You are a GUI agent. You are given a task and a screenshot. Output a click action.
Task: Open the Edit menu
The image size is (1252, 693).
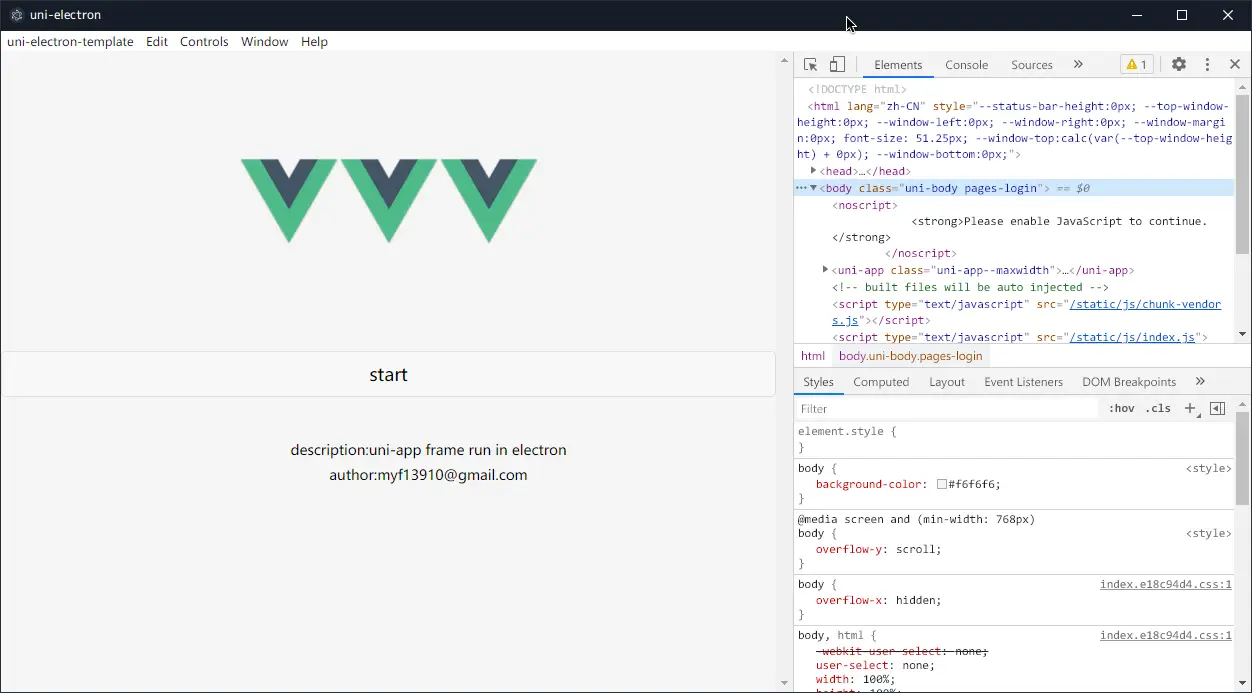pos(157,42)
